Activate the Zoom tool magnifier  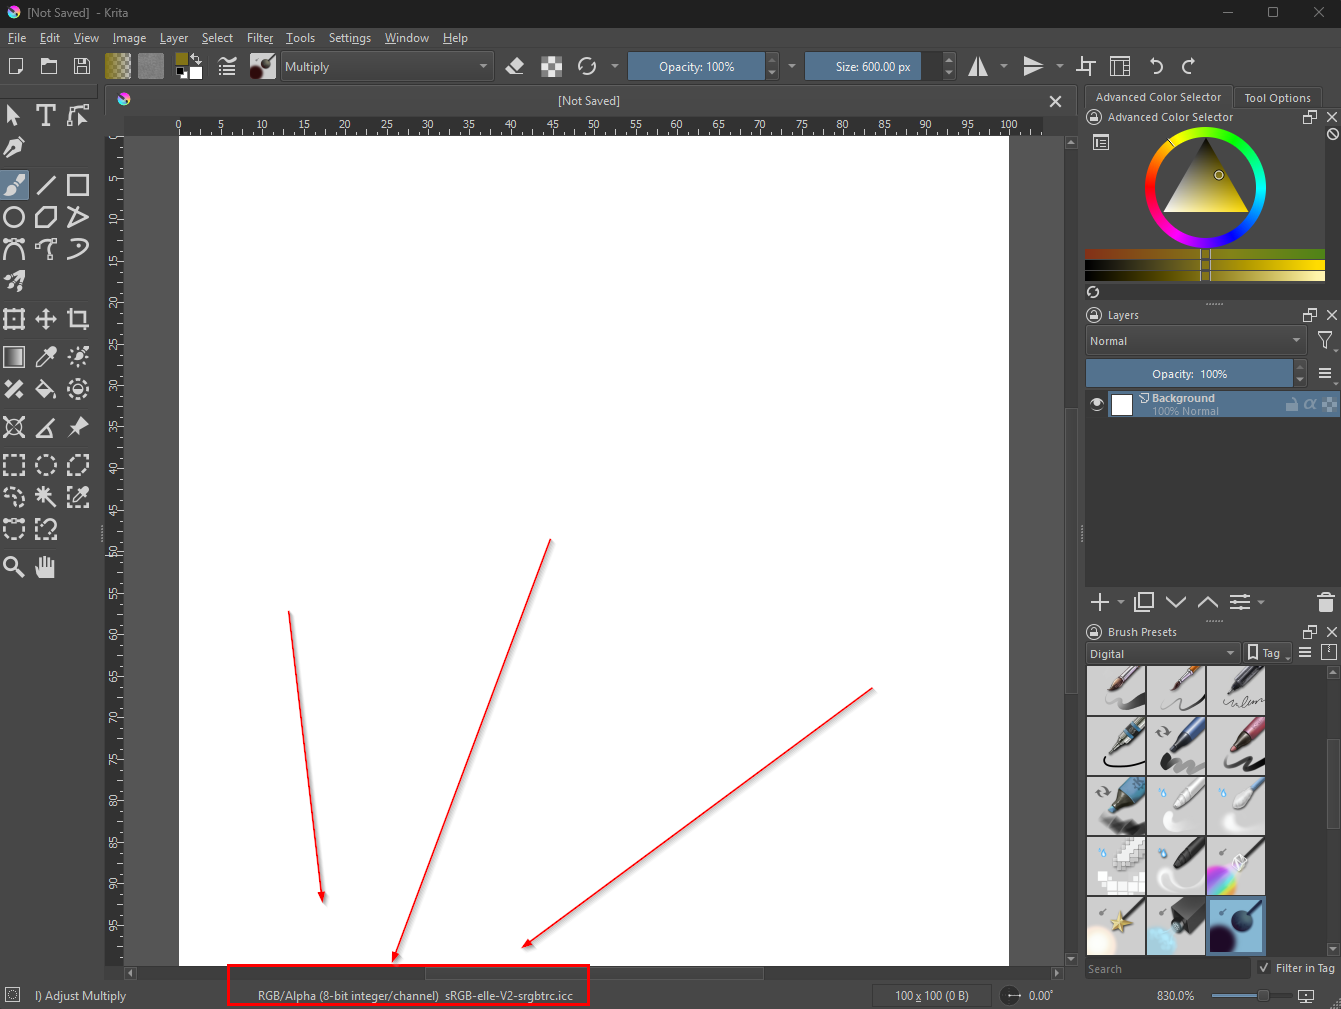point(14,567)
